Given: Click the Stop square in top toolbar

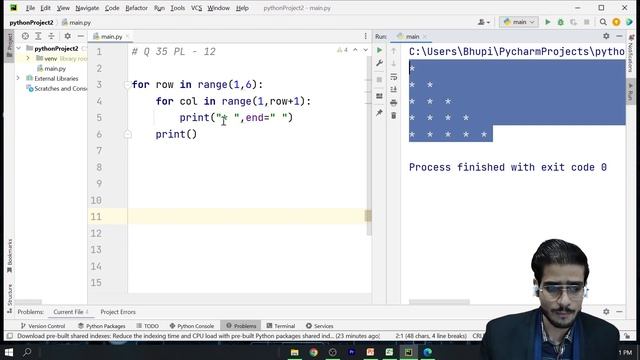Looking at the screenshot, I should tap(587, 22).
